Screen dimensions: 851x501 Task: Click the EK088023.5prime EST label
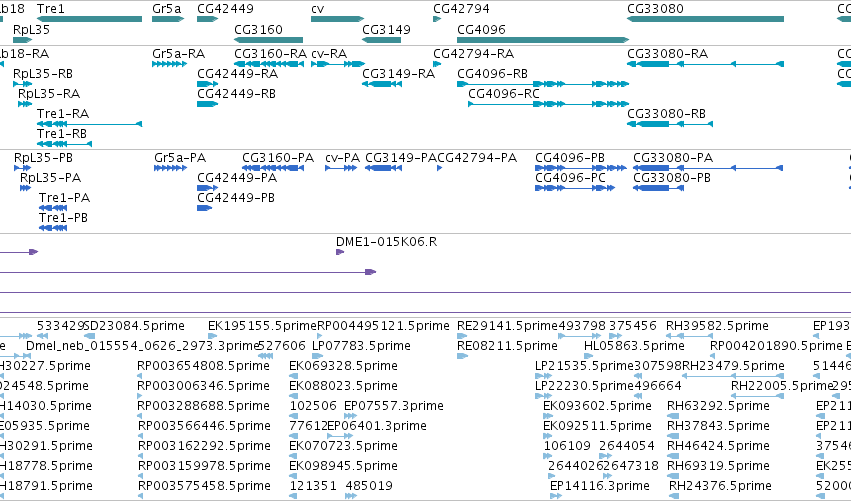coord(344,386)
